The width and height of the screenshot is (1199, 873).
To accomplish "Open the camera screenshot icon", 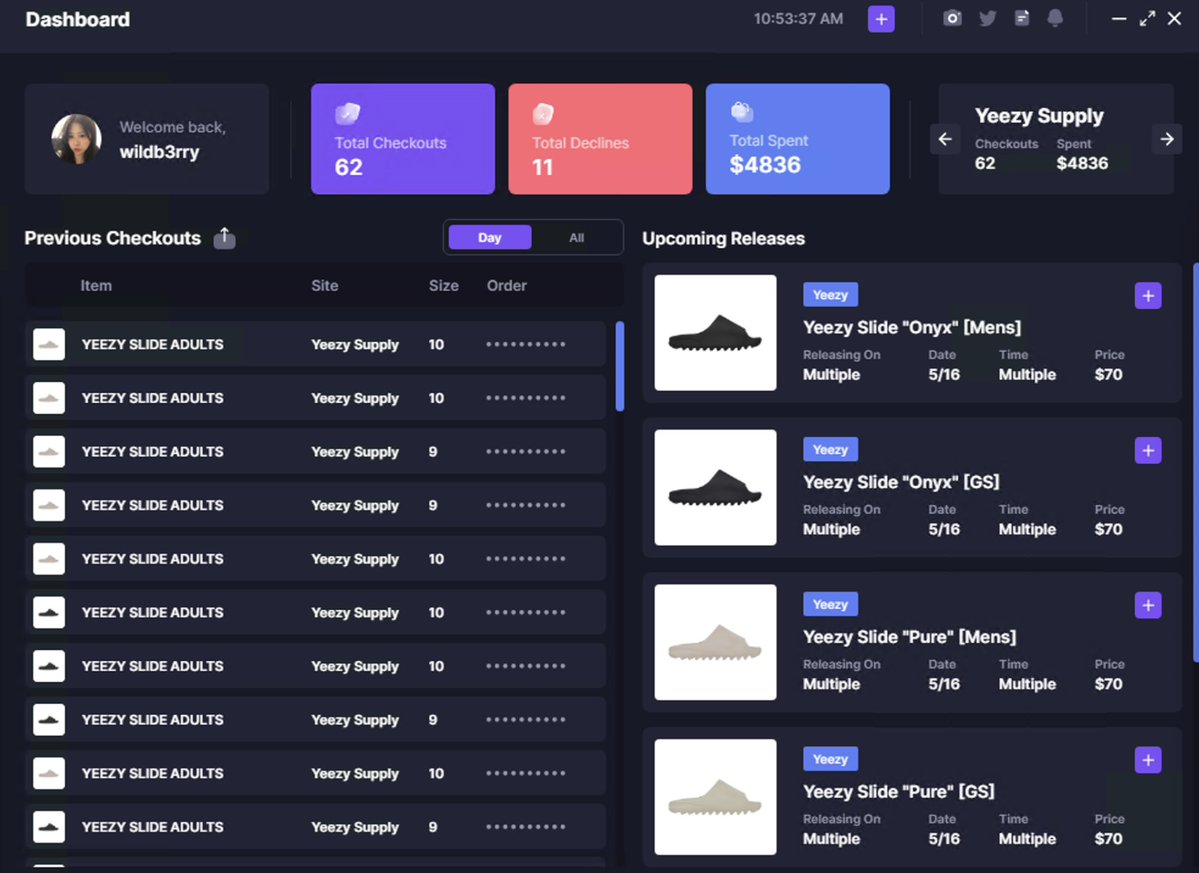I will (952, 18).
